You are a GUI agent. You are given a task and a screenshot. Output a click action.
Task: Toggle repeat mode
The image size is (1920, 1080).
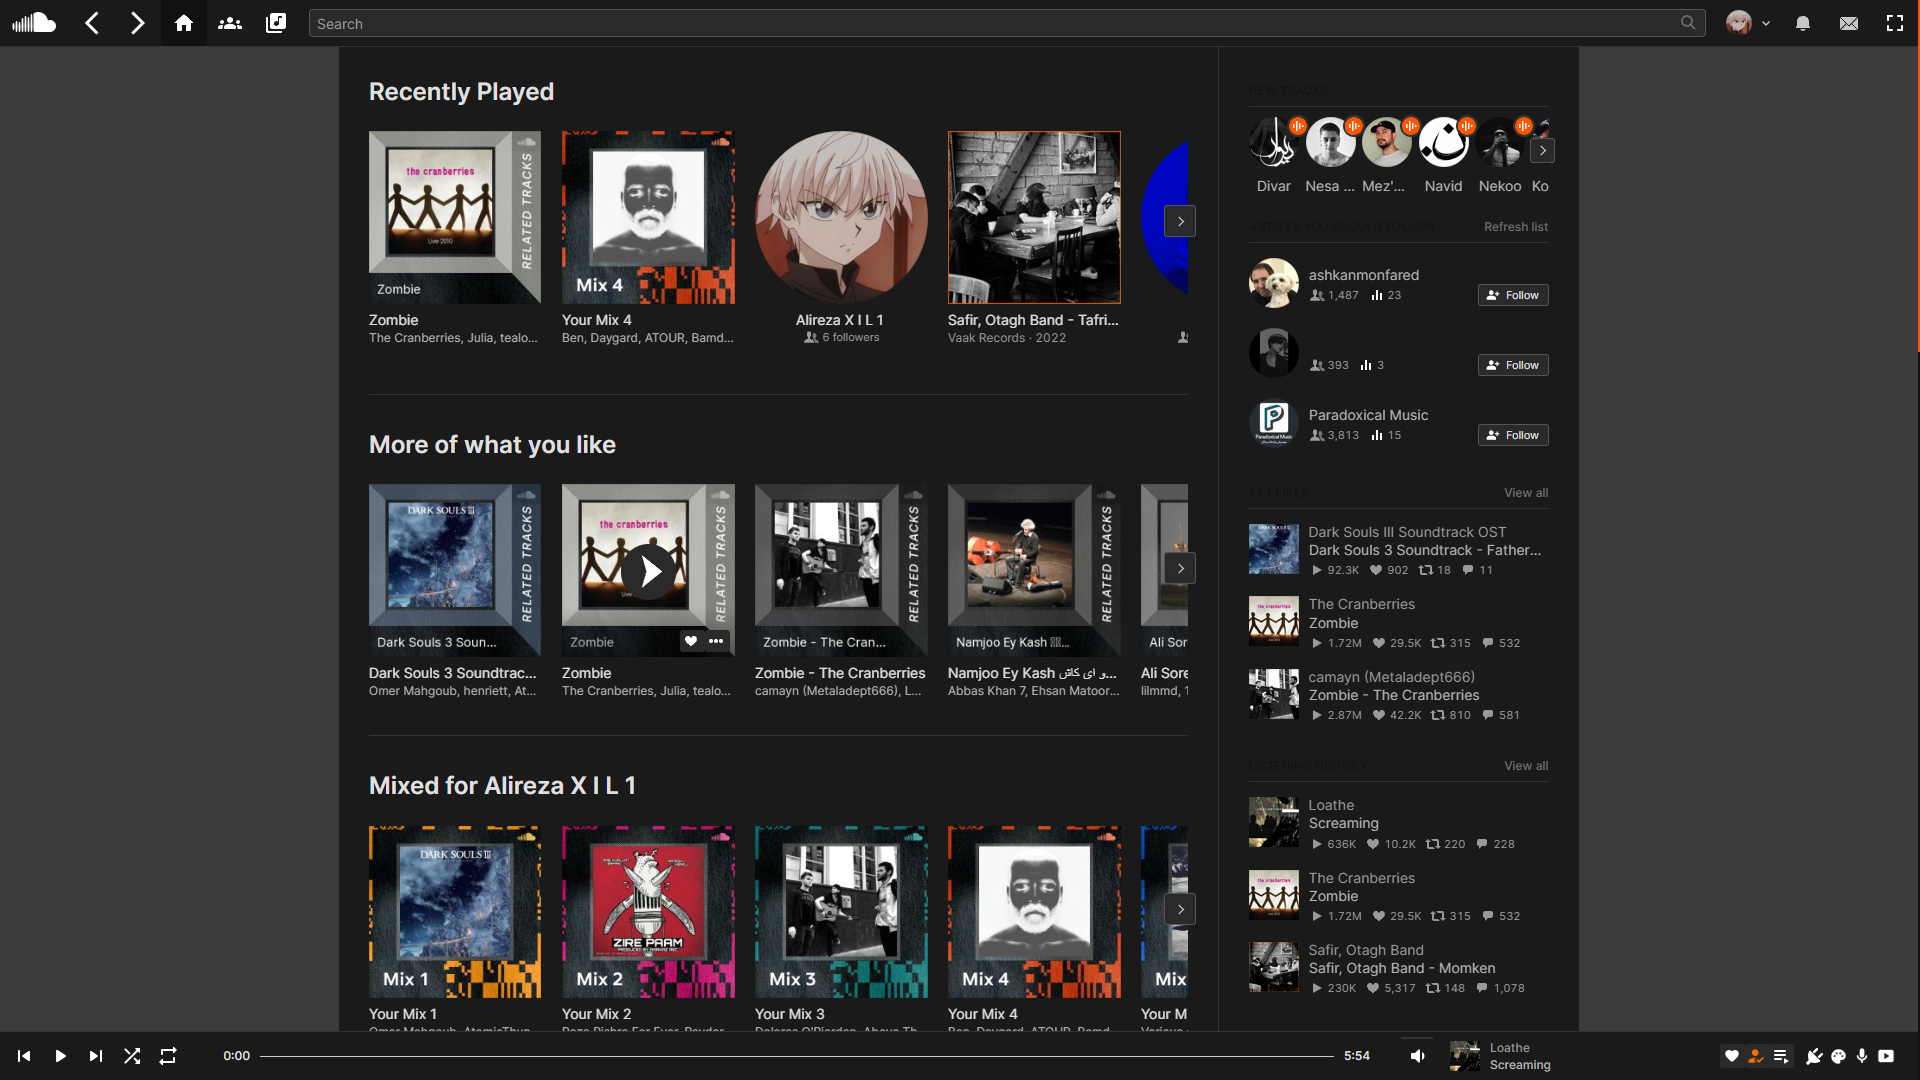(168, 1056)
